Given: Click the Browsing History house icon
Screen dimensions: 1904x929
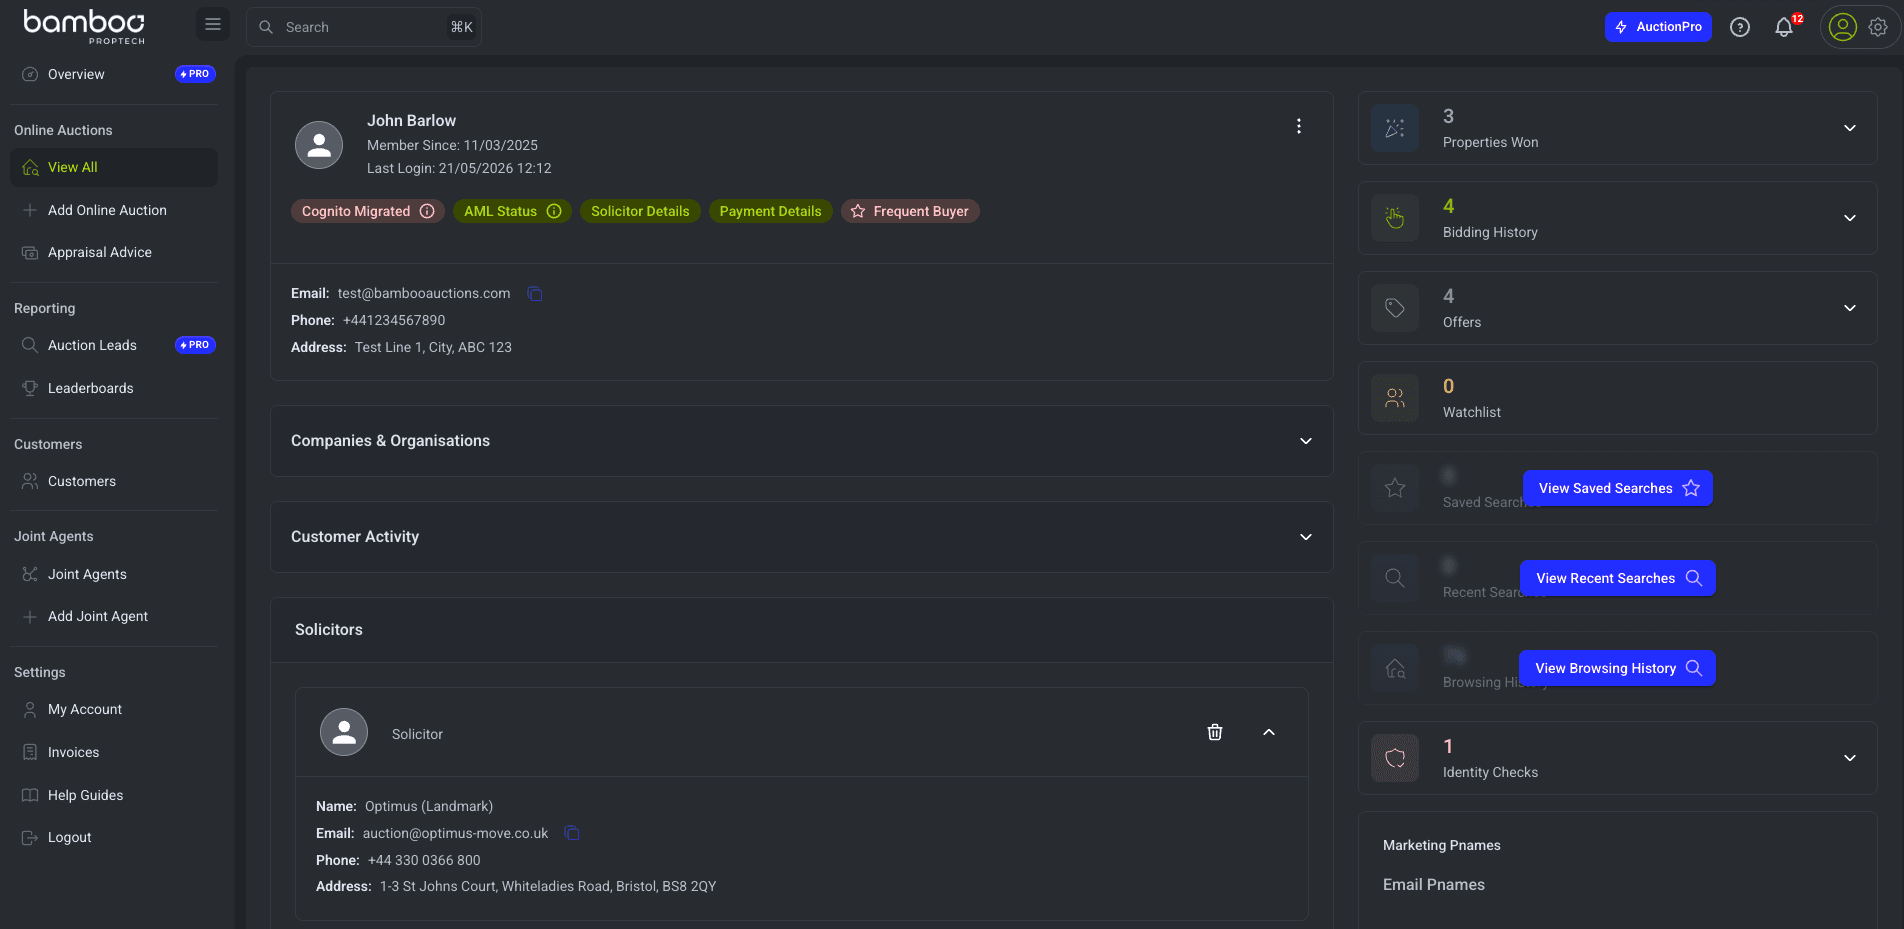Looking at the screenshot, I should 1395,668.
